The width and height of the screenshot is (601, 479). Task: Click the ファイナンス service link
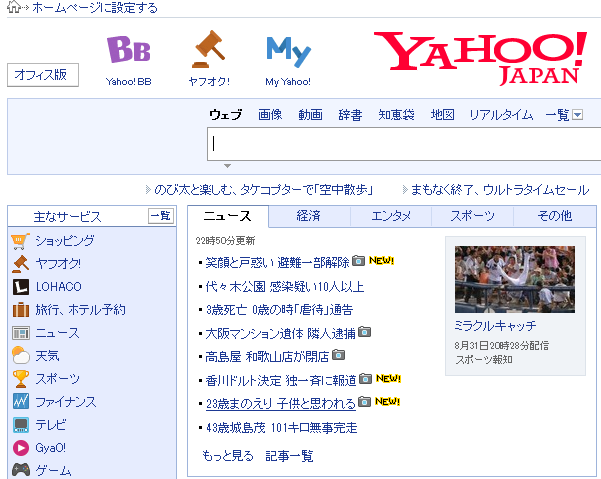66,402
